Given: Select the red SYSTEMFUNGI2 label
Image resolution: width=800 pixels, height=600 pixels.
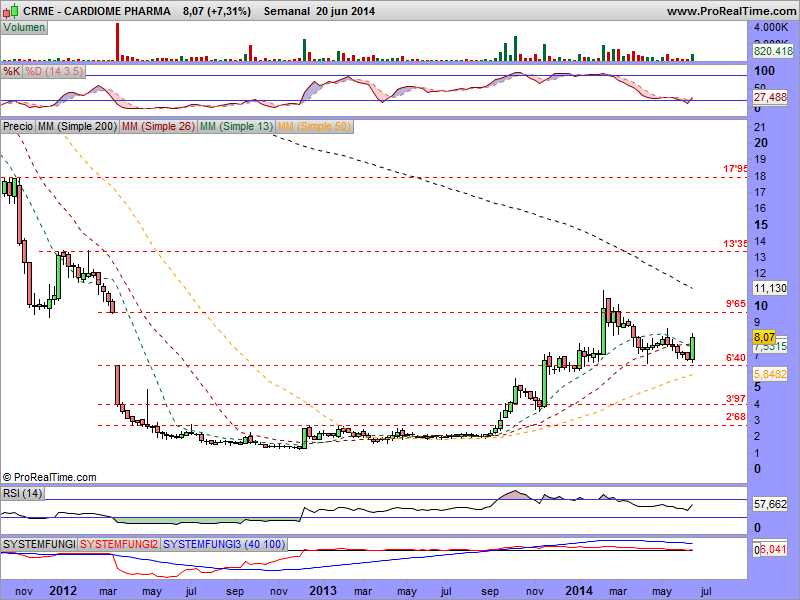Looking at the screenshot, I should (119, 544).
